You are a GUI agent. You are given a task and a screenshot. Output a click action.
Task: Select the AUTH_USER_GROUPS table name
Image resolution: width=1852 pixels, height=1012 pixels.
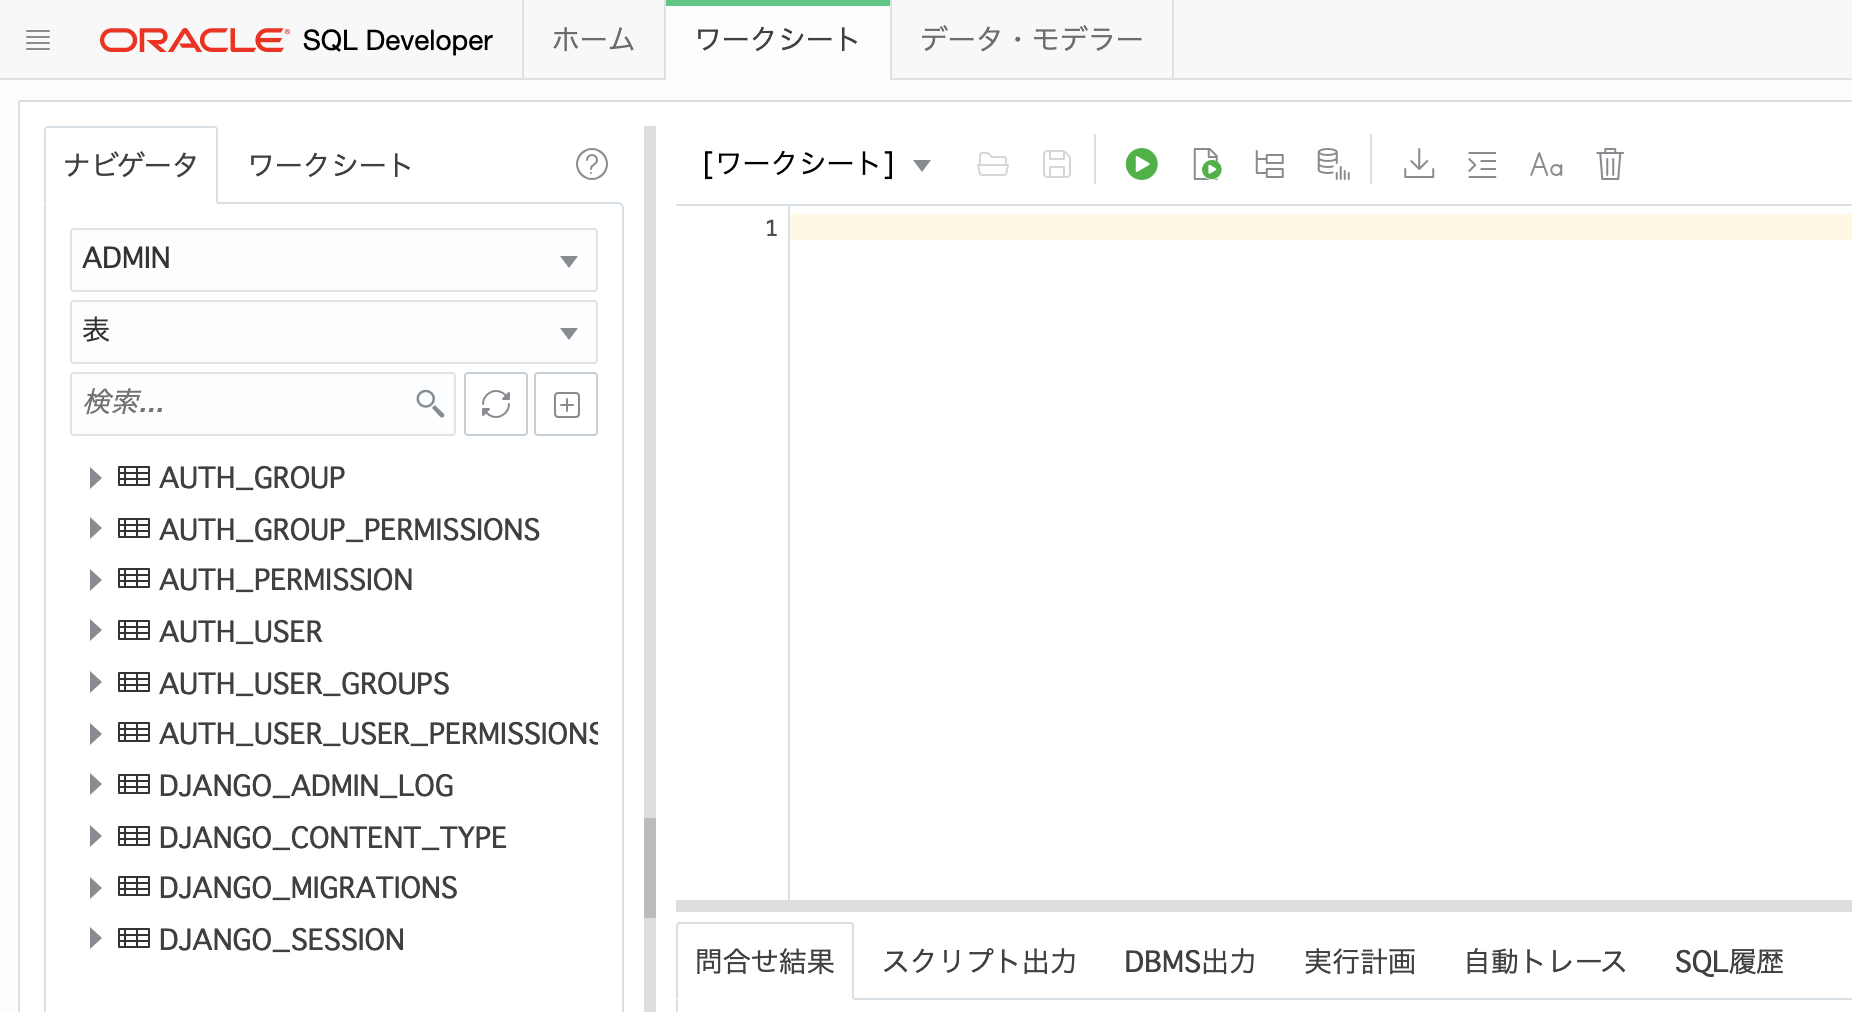[304, 683]
